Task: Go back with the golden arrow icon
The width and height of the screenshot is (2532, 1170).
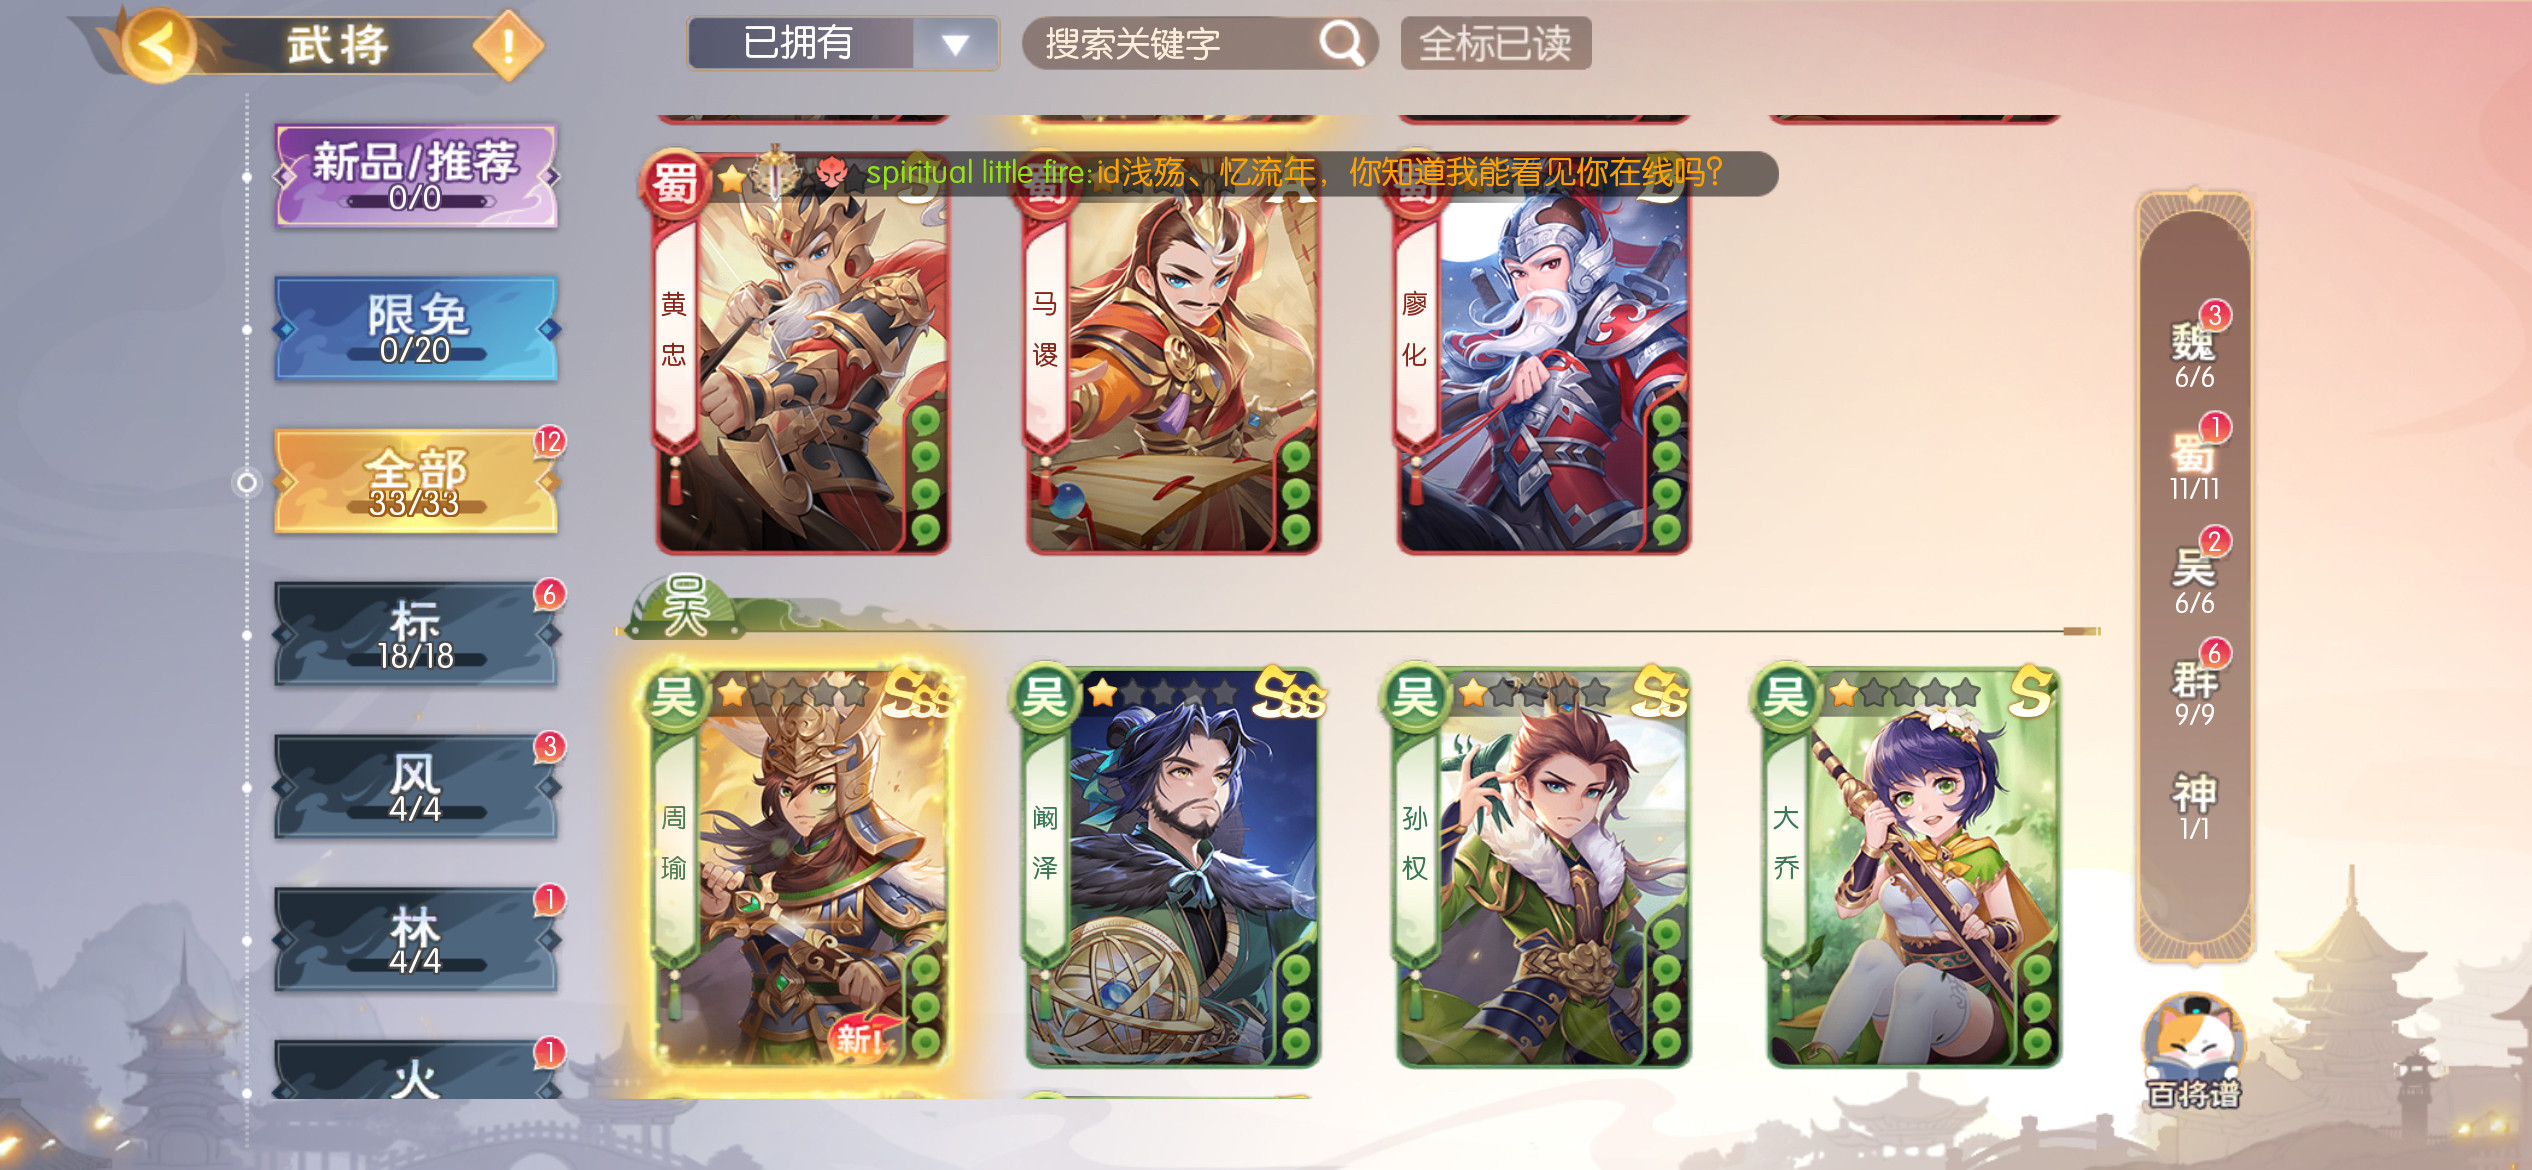Action: tap(157, 45)
